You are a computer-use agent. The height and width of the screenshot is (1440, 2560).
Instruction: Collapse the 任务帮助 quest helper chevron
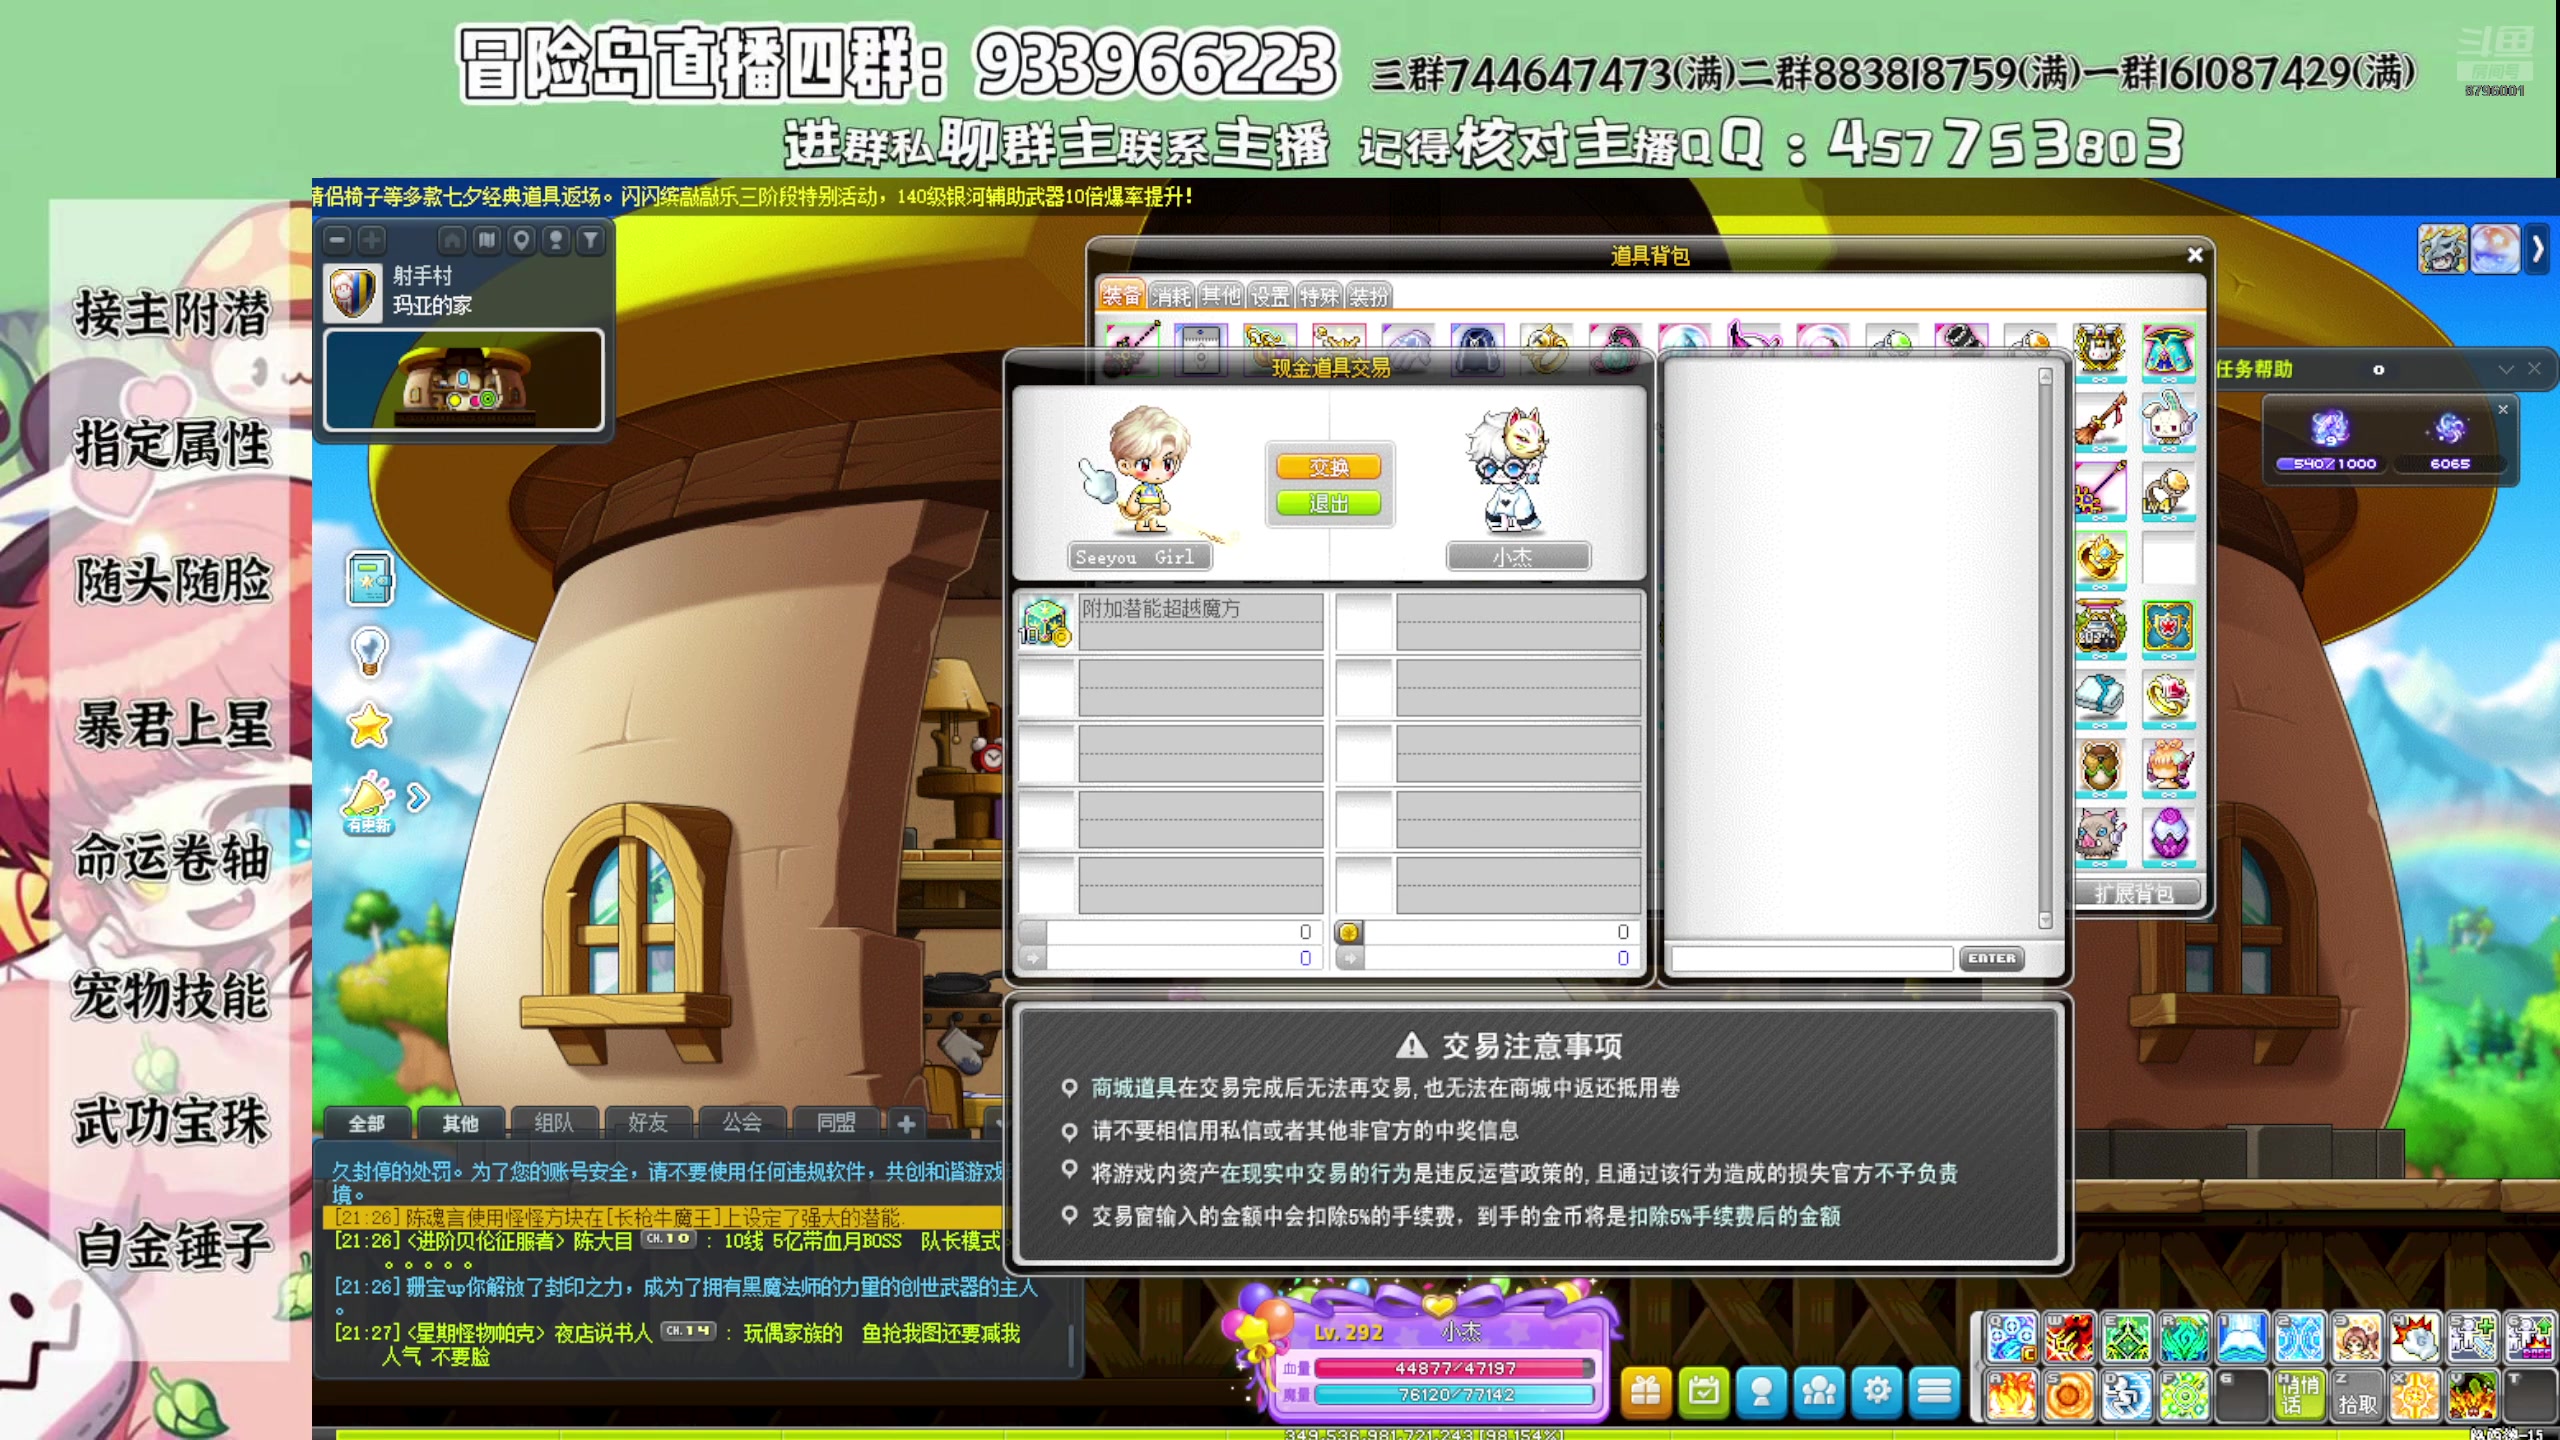click(2505, 369)
